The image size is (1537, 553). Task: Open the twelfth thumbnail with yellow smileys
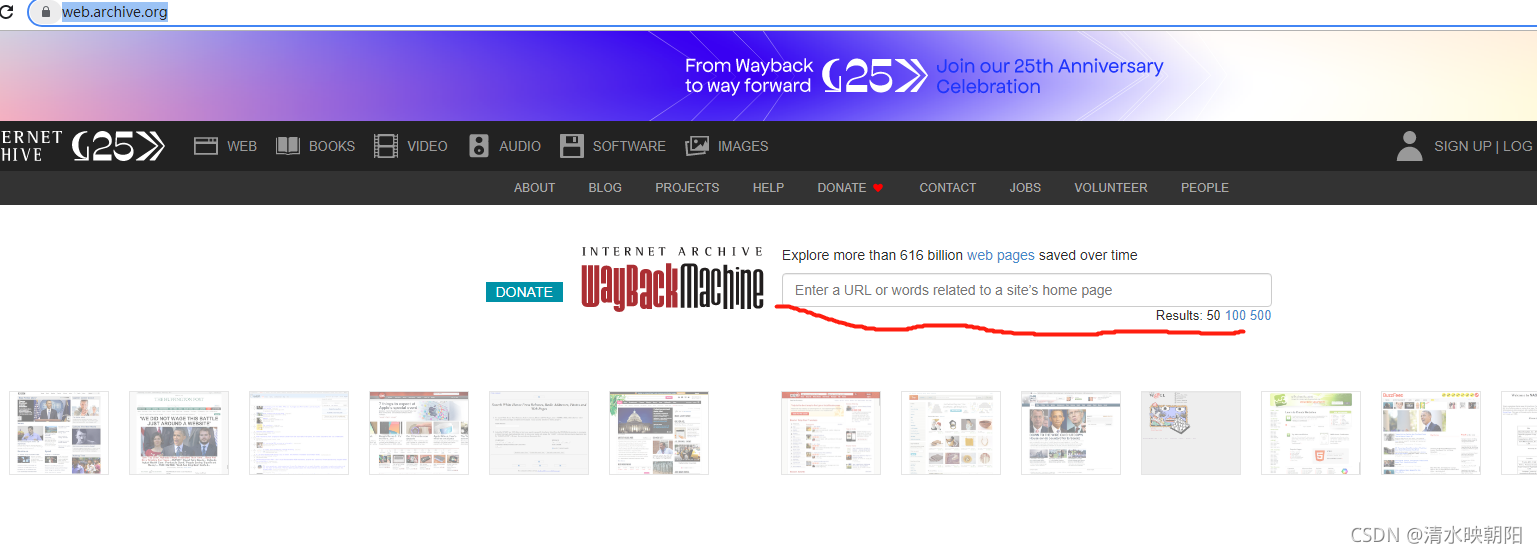point(1431,433)
